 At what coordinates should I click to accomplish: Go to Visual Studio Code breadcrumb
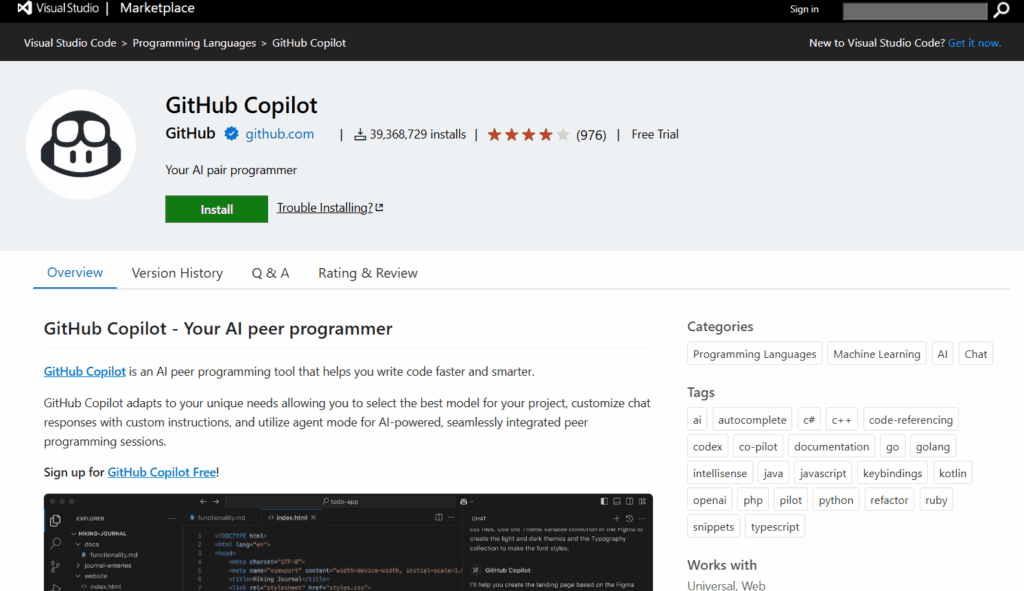70,43
